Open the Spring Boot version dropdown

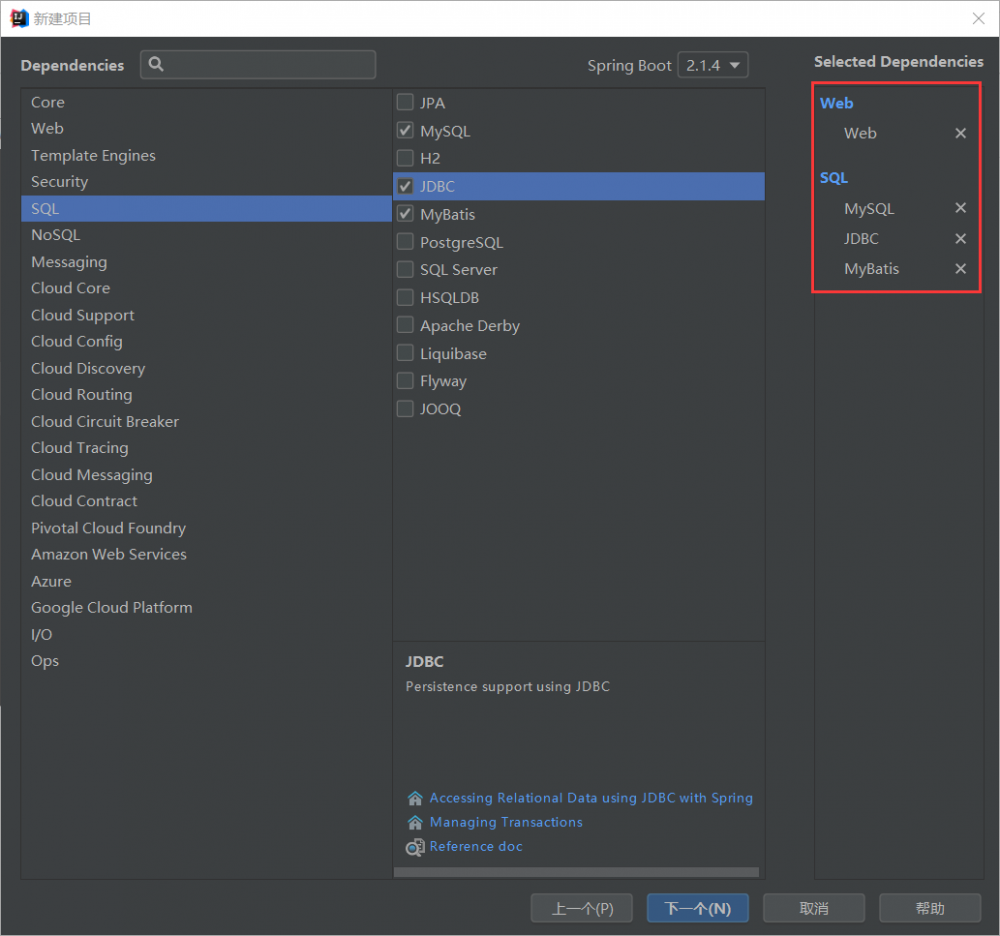pyautogui.click(x=713, y=65)
